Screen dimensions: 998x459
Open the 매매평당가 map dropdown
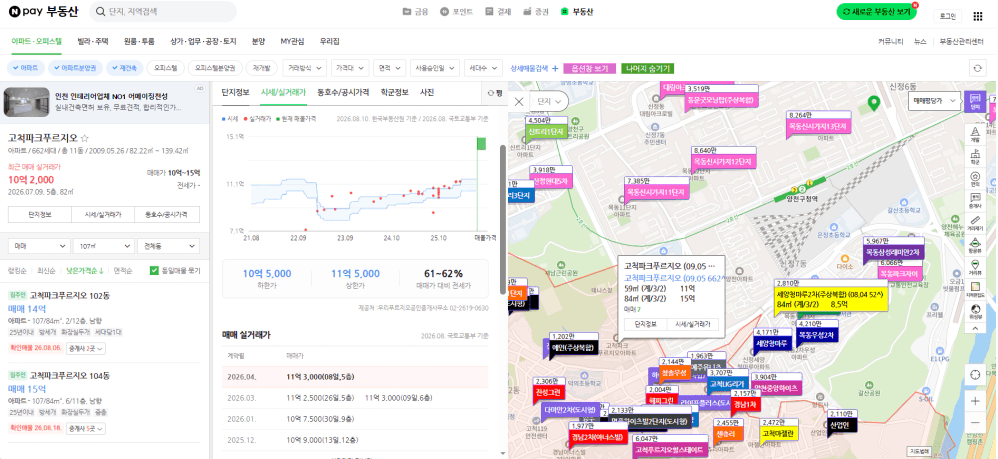point(934,101)
